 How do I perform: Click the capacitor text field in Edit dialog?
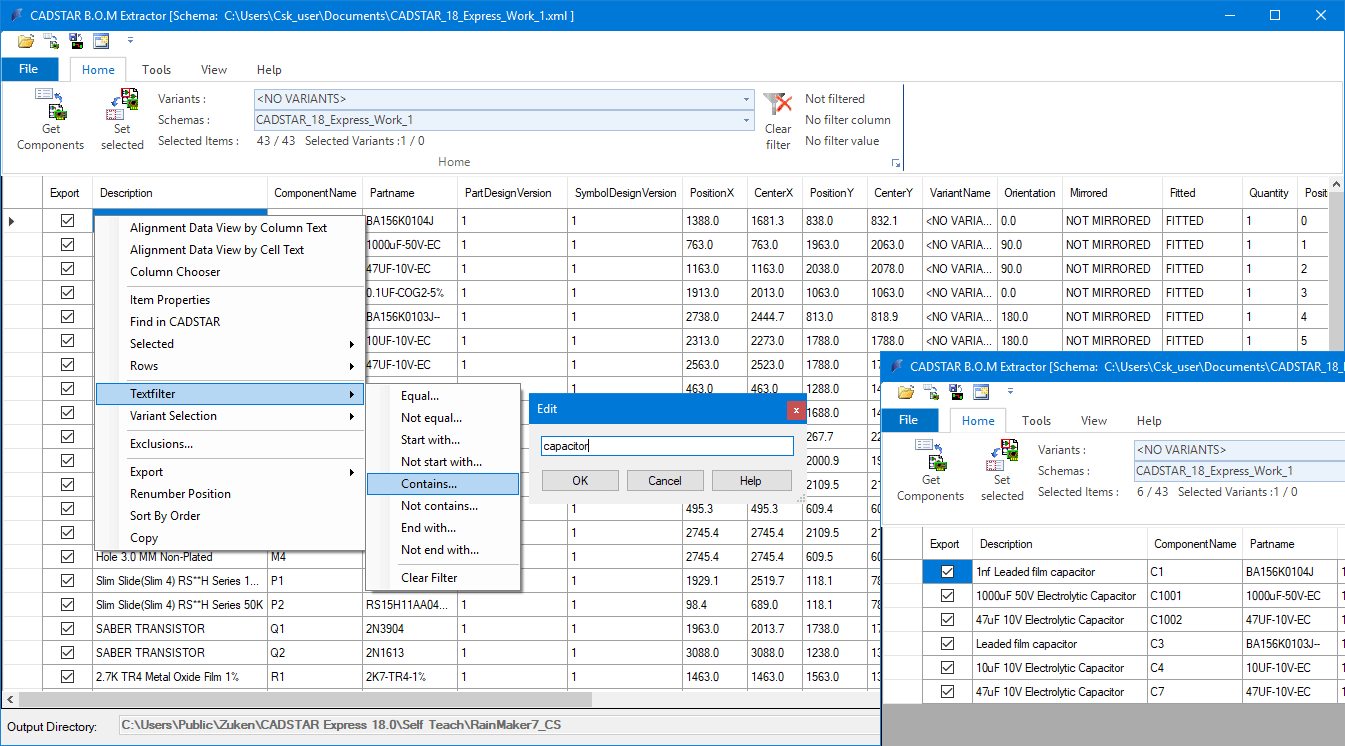point(667,446)
